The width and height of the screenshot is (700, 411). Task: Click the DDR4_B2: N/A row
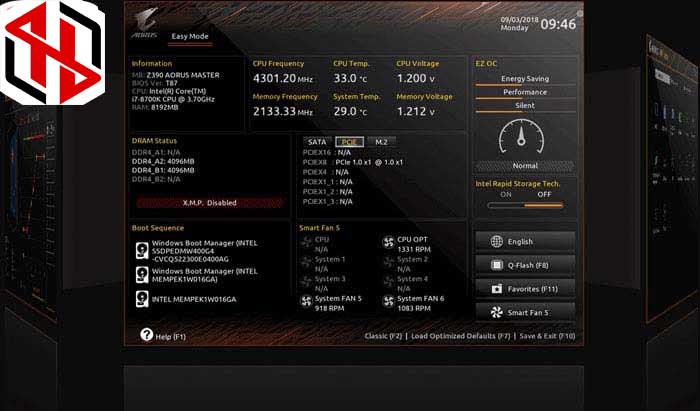click(156, 179)
